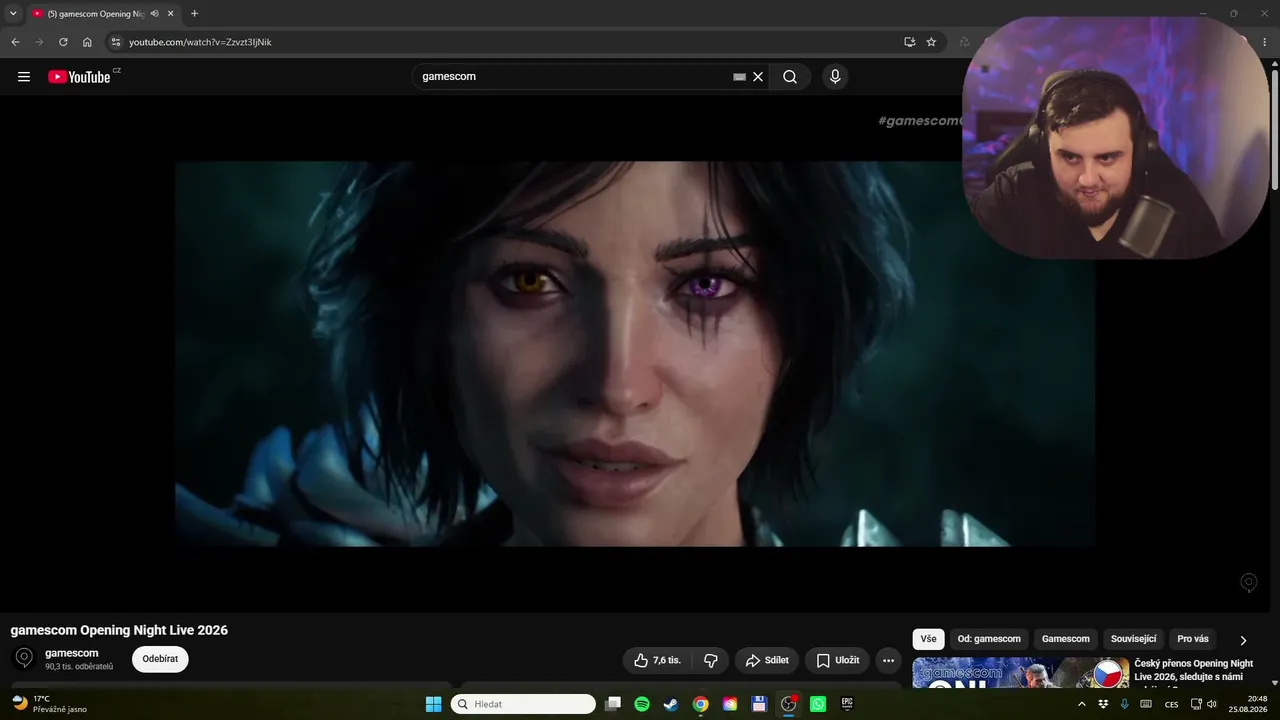Close the gamescom Opening Night tab
1280x720 pixels.
(171, 14)
